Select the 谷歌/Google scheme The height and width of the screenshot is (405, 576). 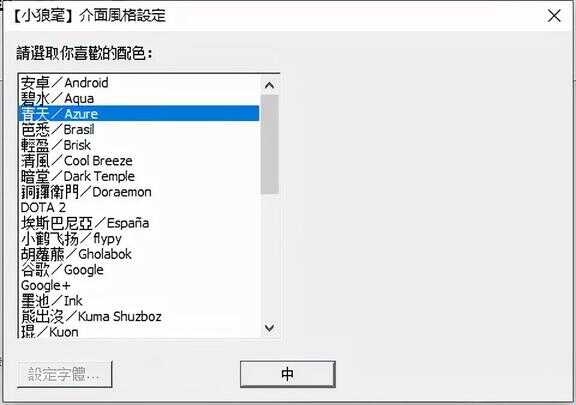(139, 270)
